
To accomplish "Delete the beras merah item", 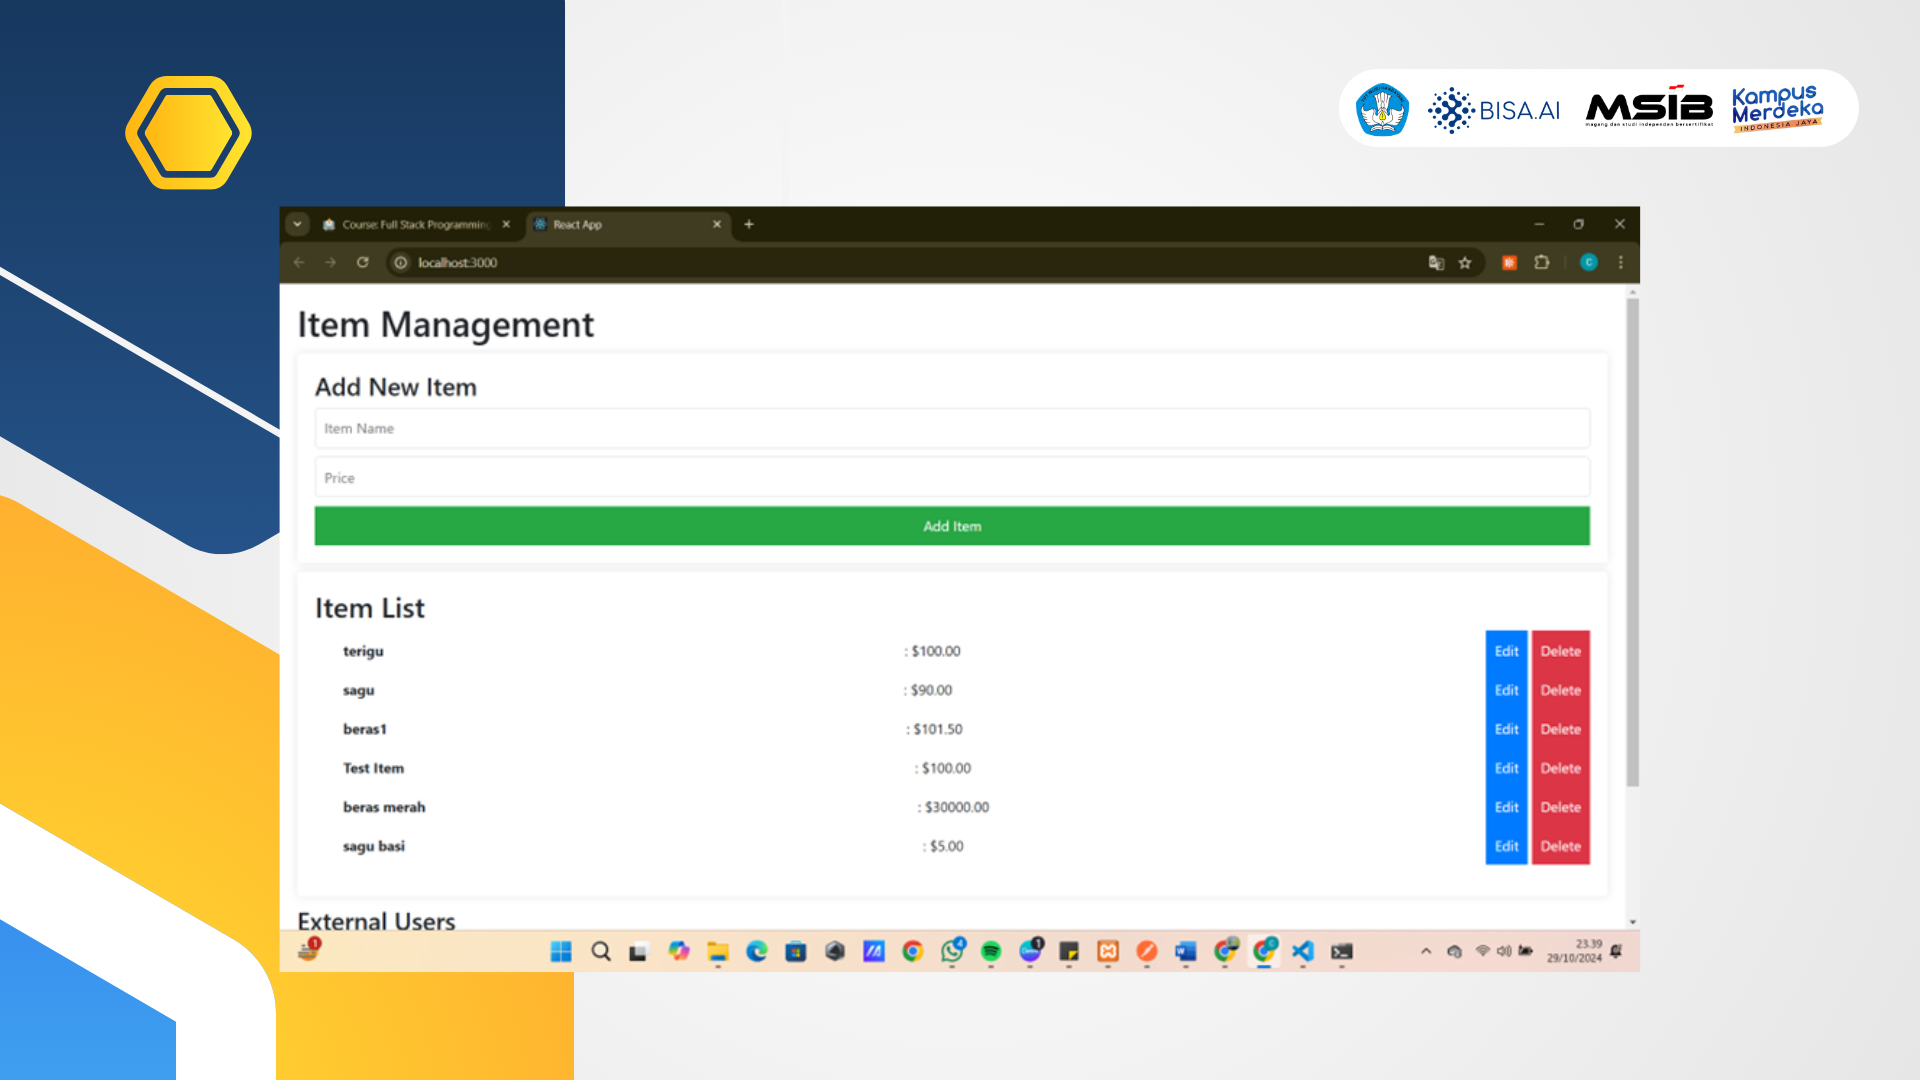I will coord(1560,807).
